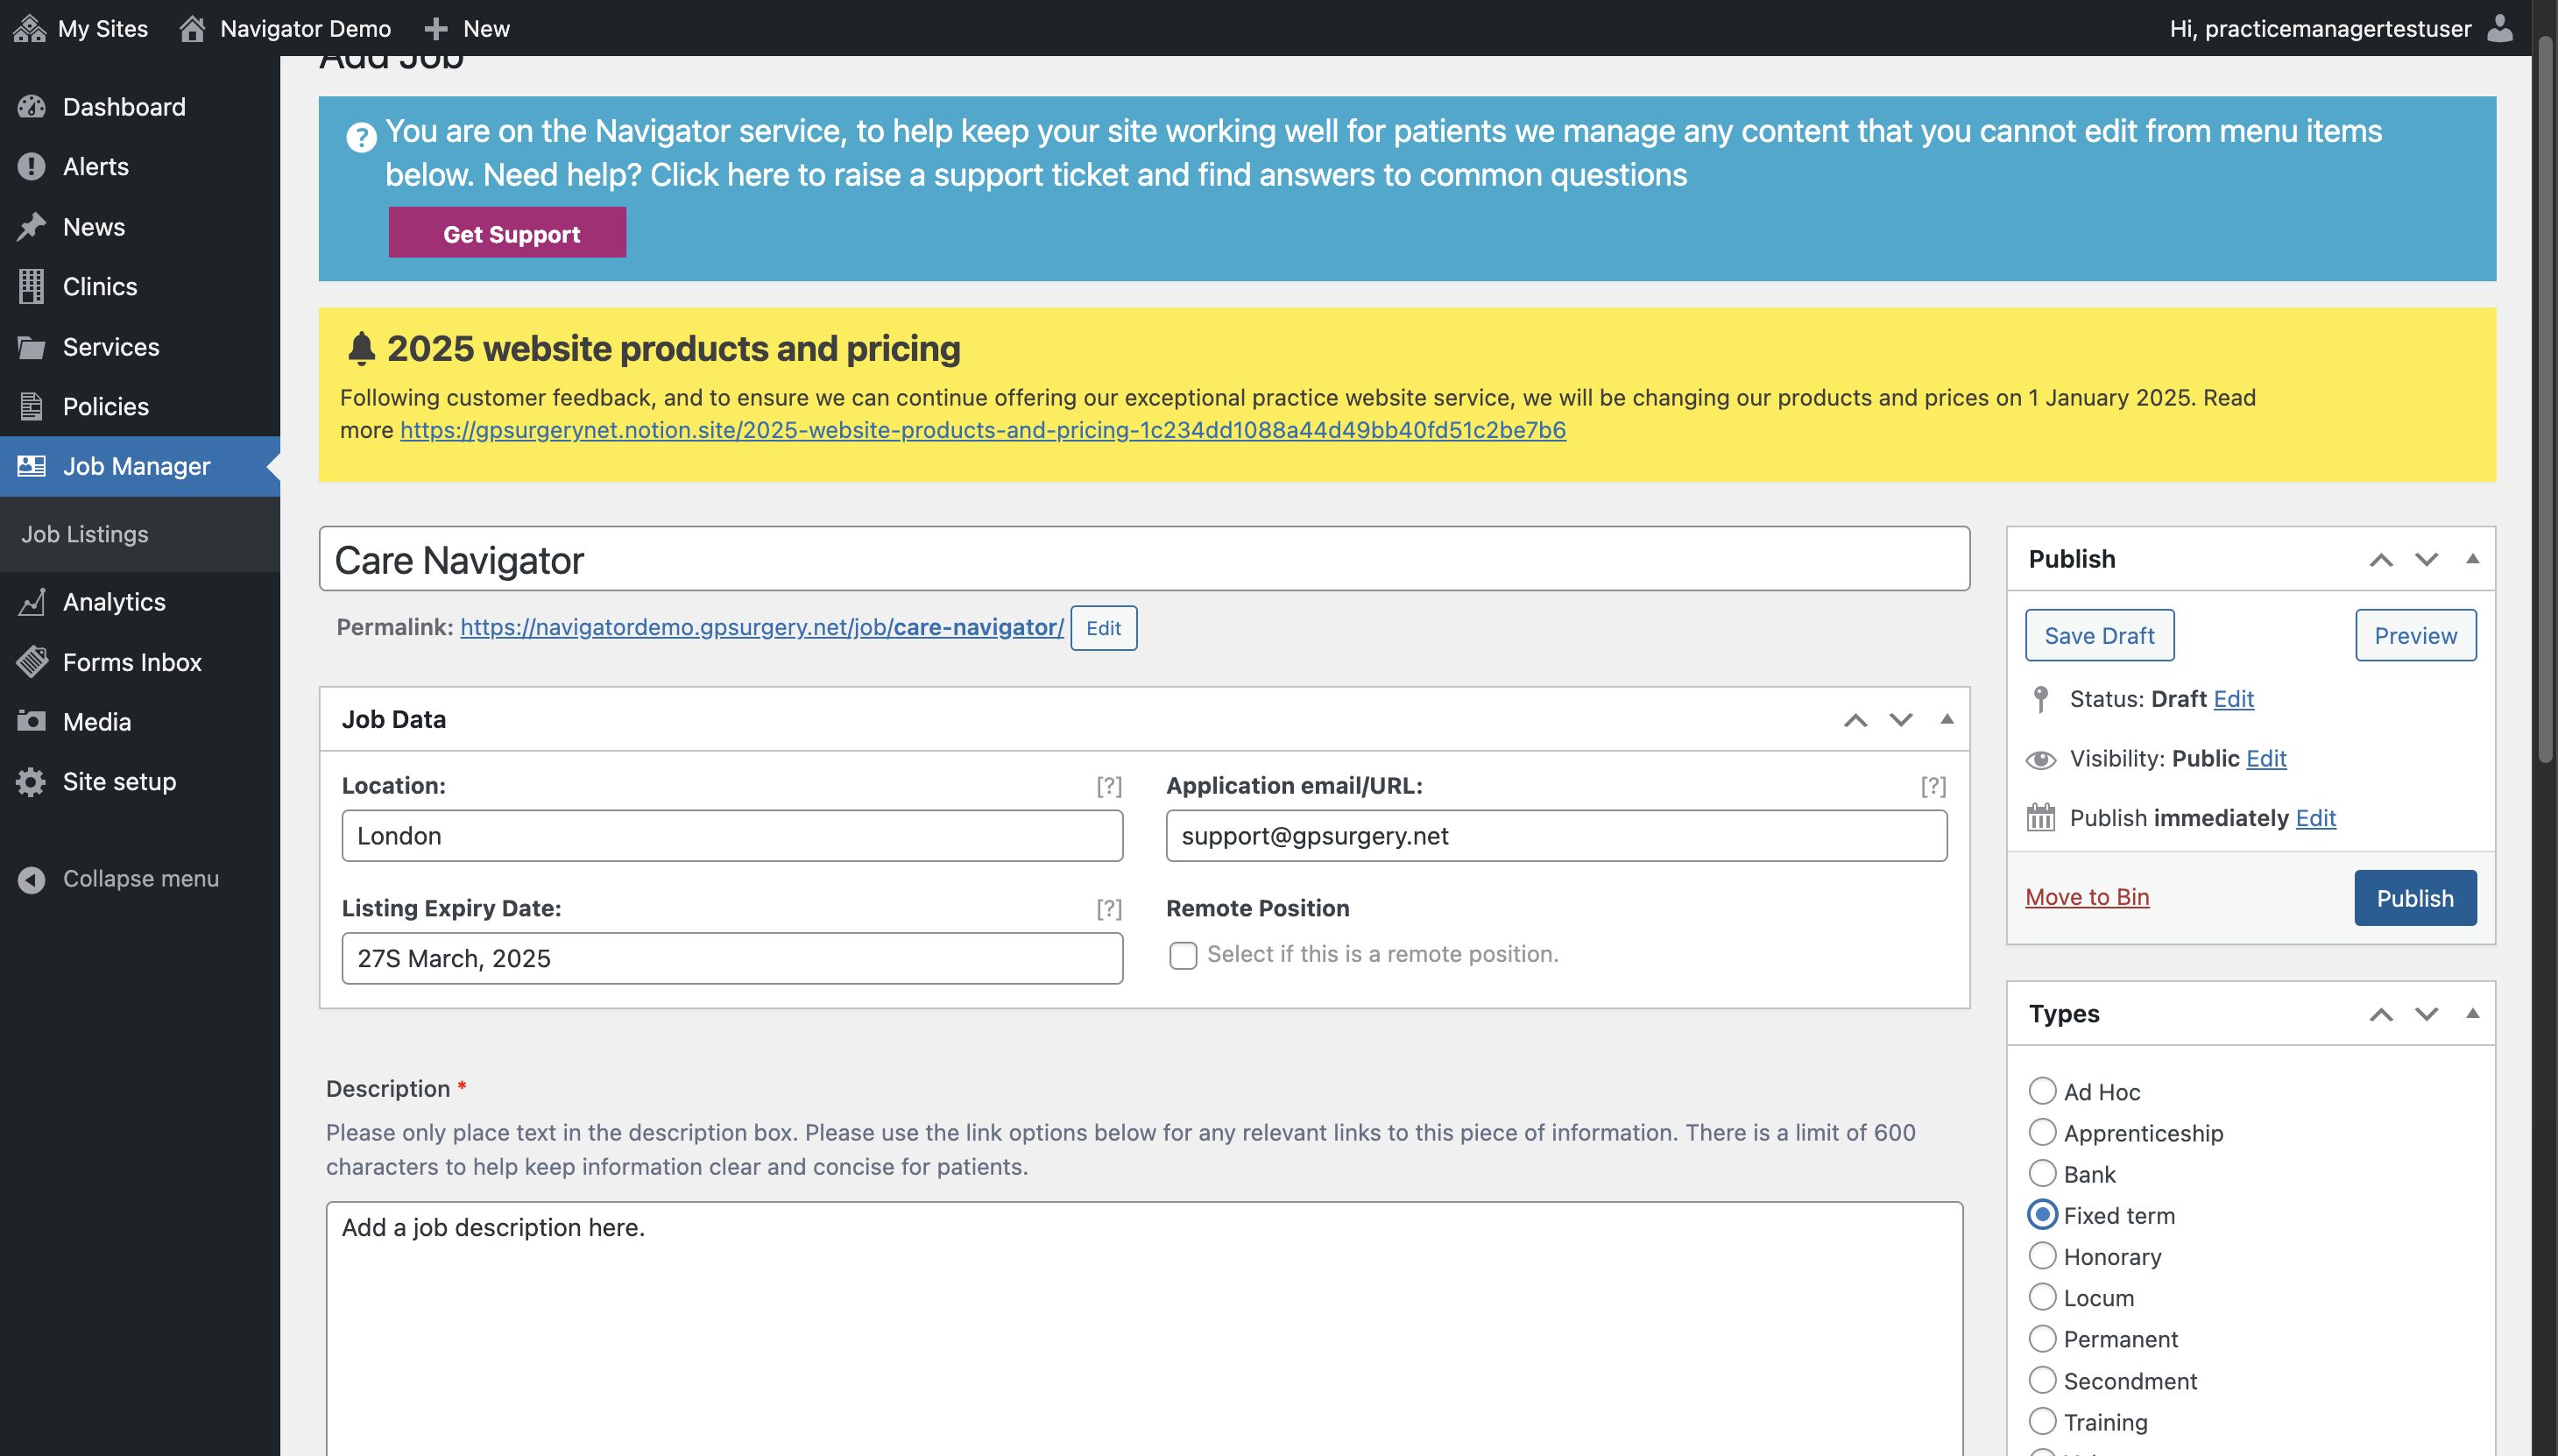
Task: Collapse the Types panel triangle
Action: [2472, 1013]
